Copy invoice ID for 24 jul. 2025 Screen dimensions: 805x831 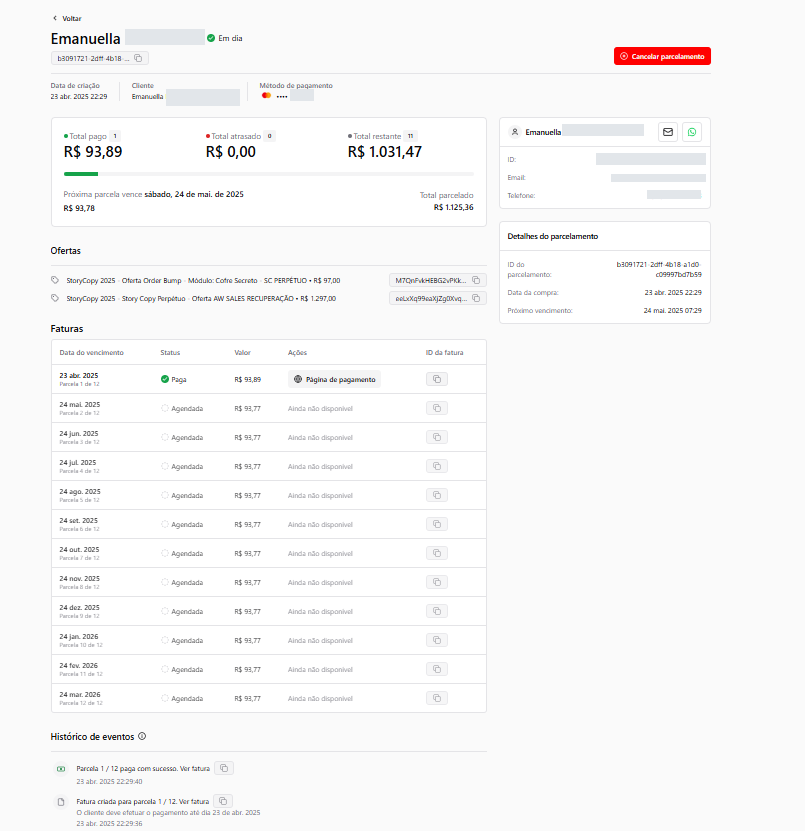tap(437, 466)
